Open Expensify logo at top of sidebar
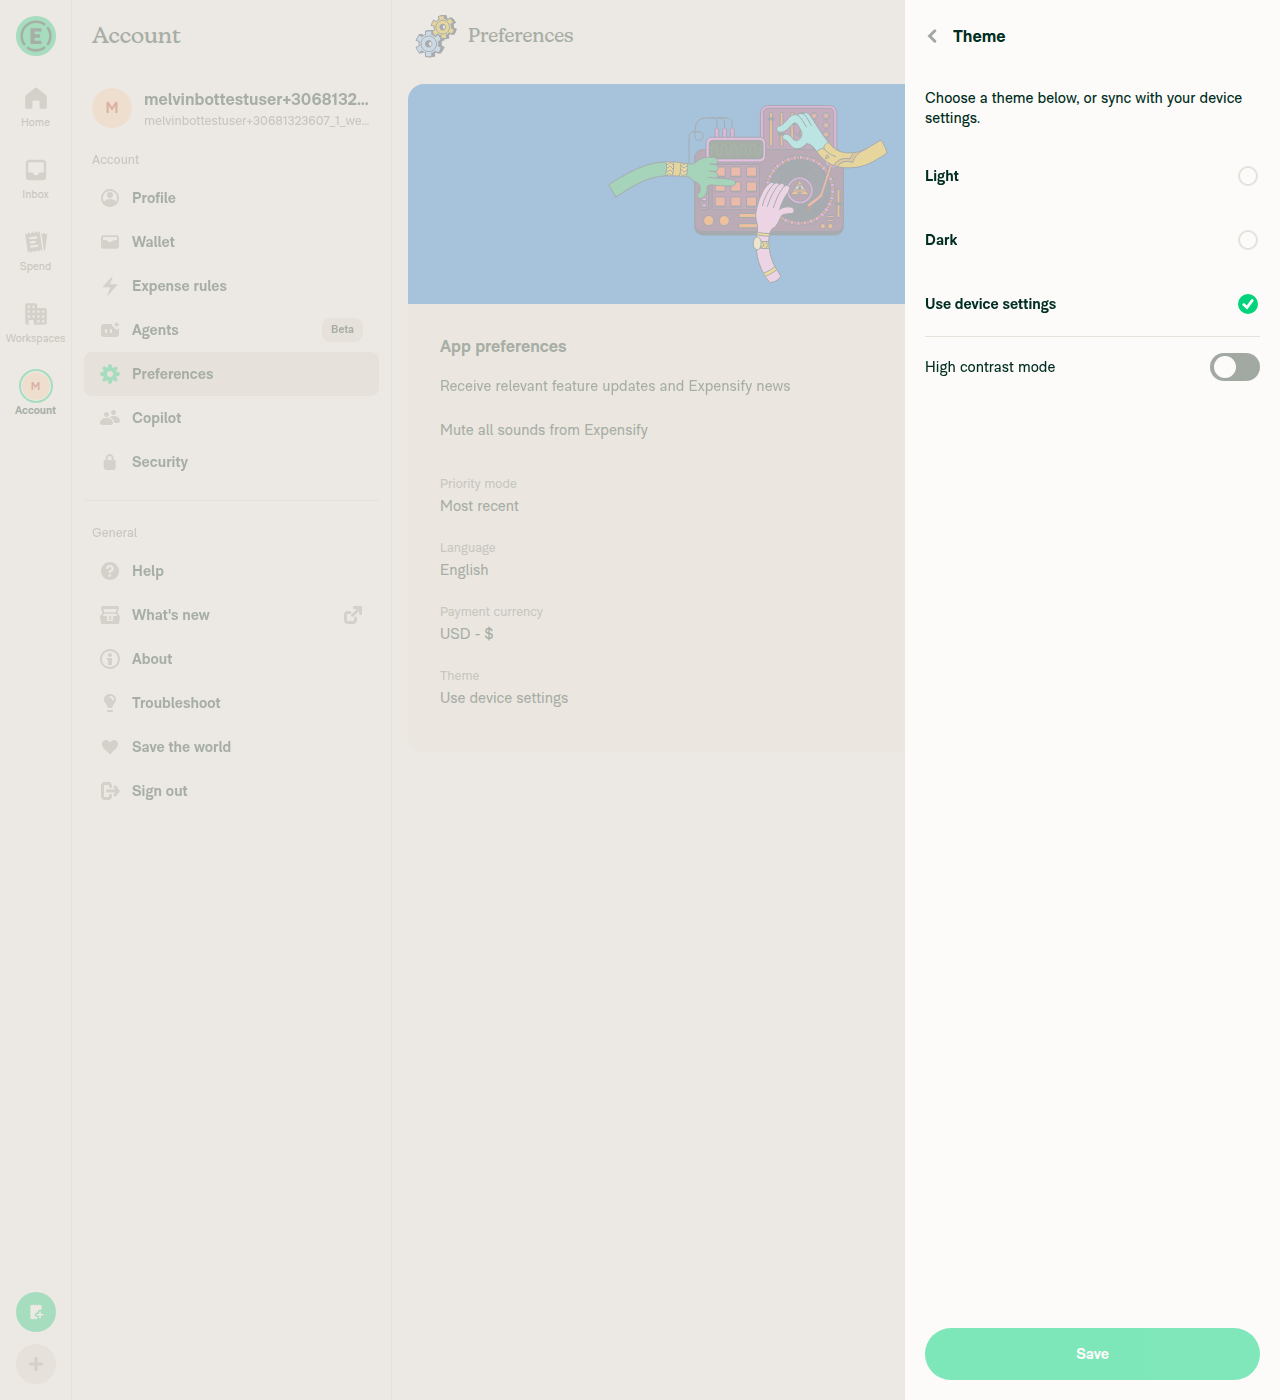 [36, 37]
